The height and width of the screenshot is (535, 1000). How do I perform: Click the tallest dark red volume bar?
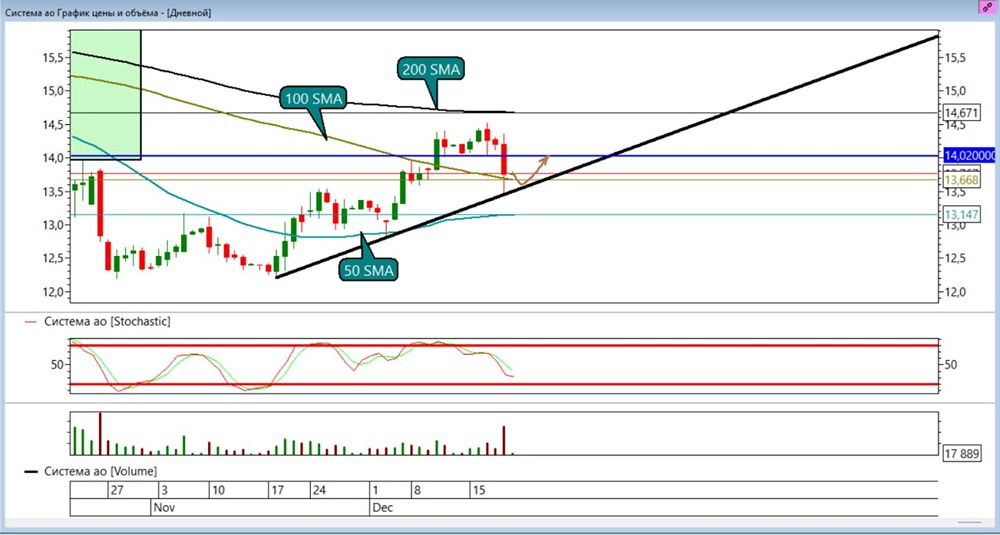tap(99, 434)
